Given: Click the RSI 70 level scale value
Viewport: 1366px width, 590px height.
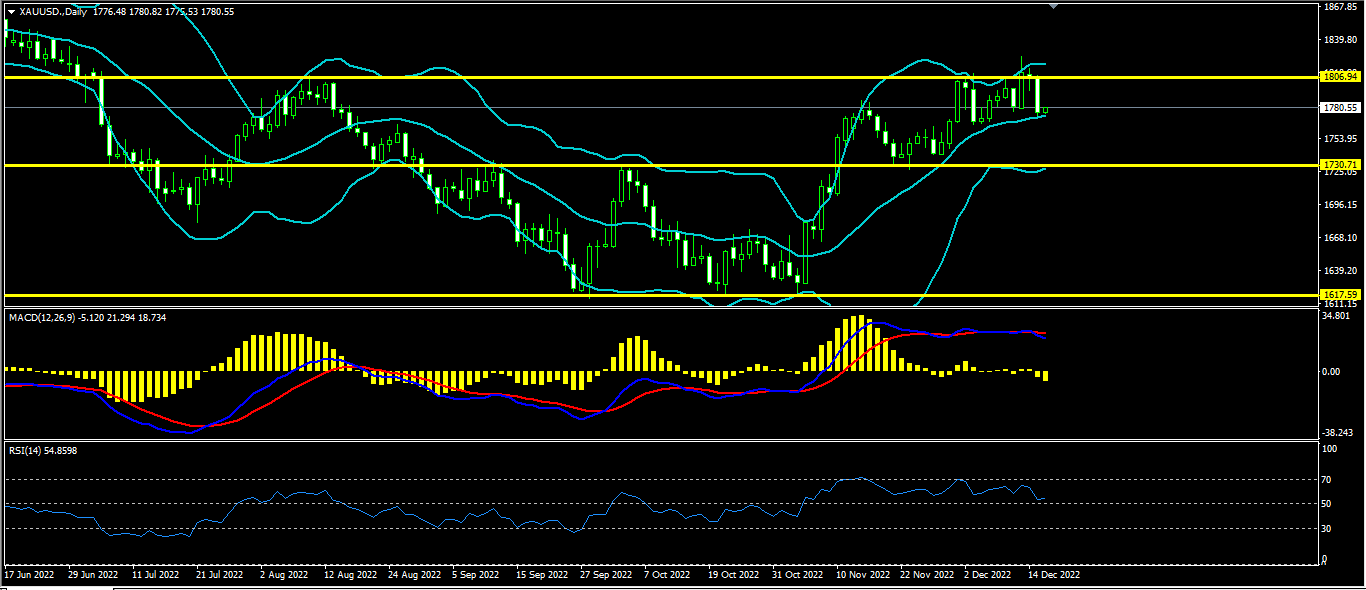Looking at the screenshot, I should click(x=1329, y=480).
